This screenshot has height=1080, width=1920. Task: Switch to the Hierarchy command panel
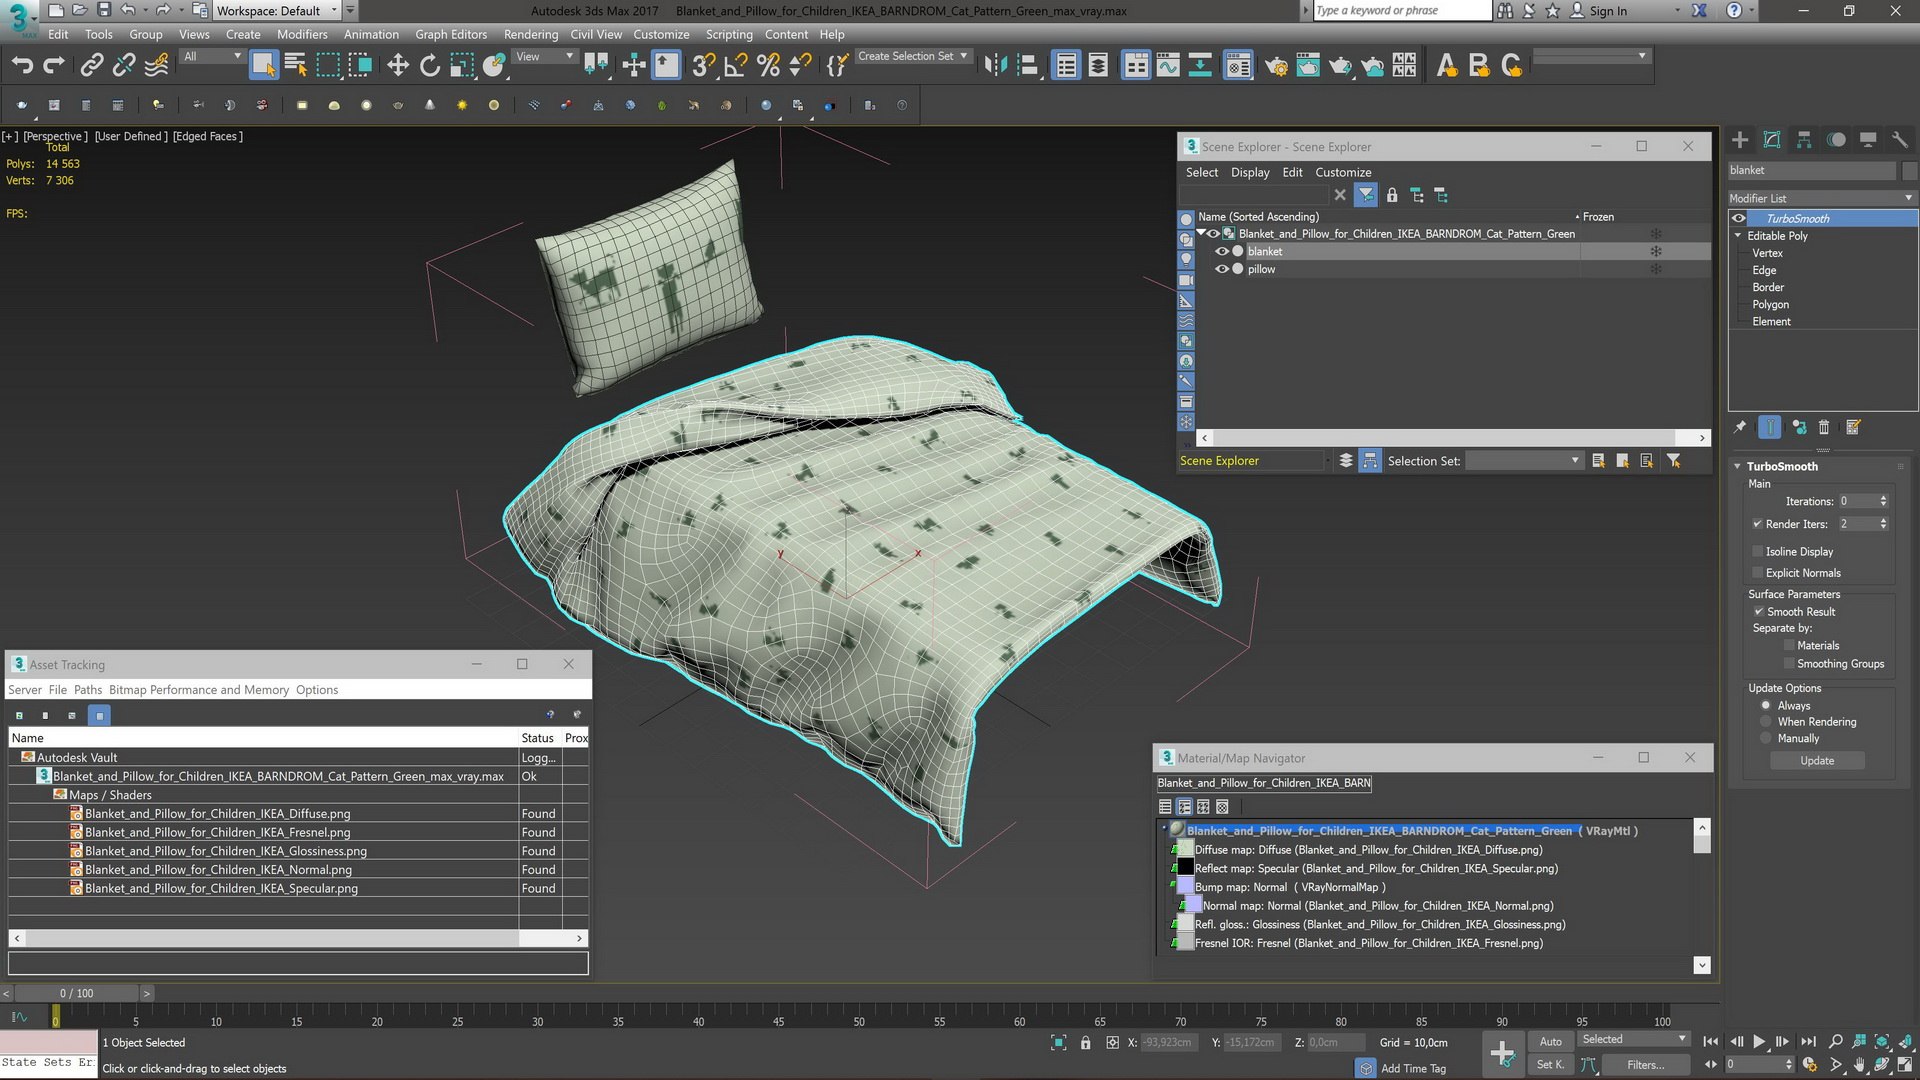coord(1804,140)
